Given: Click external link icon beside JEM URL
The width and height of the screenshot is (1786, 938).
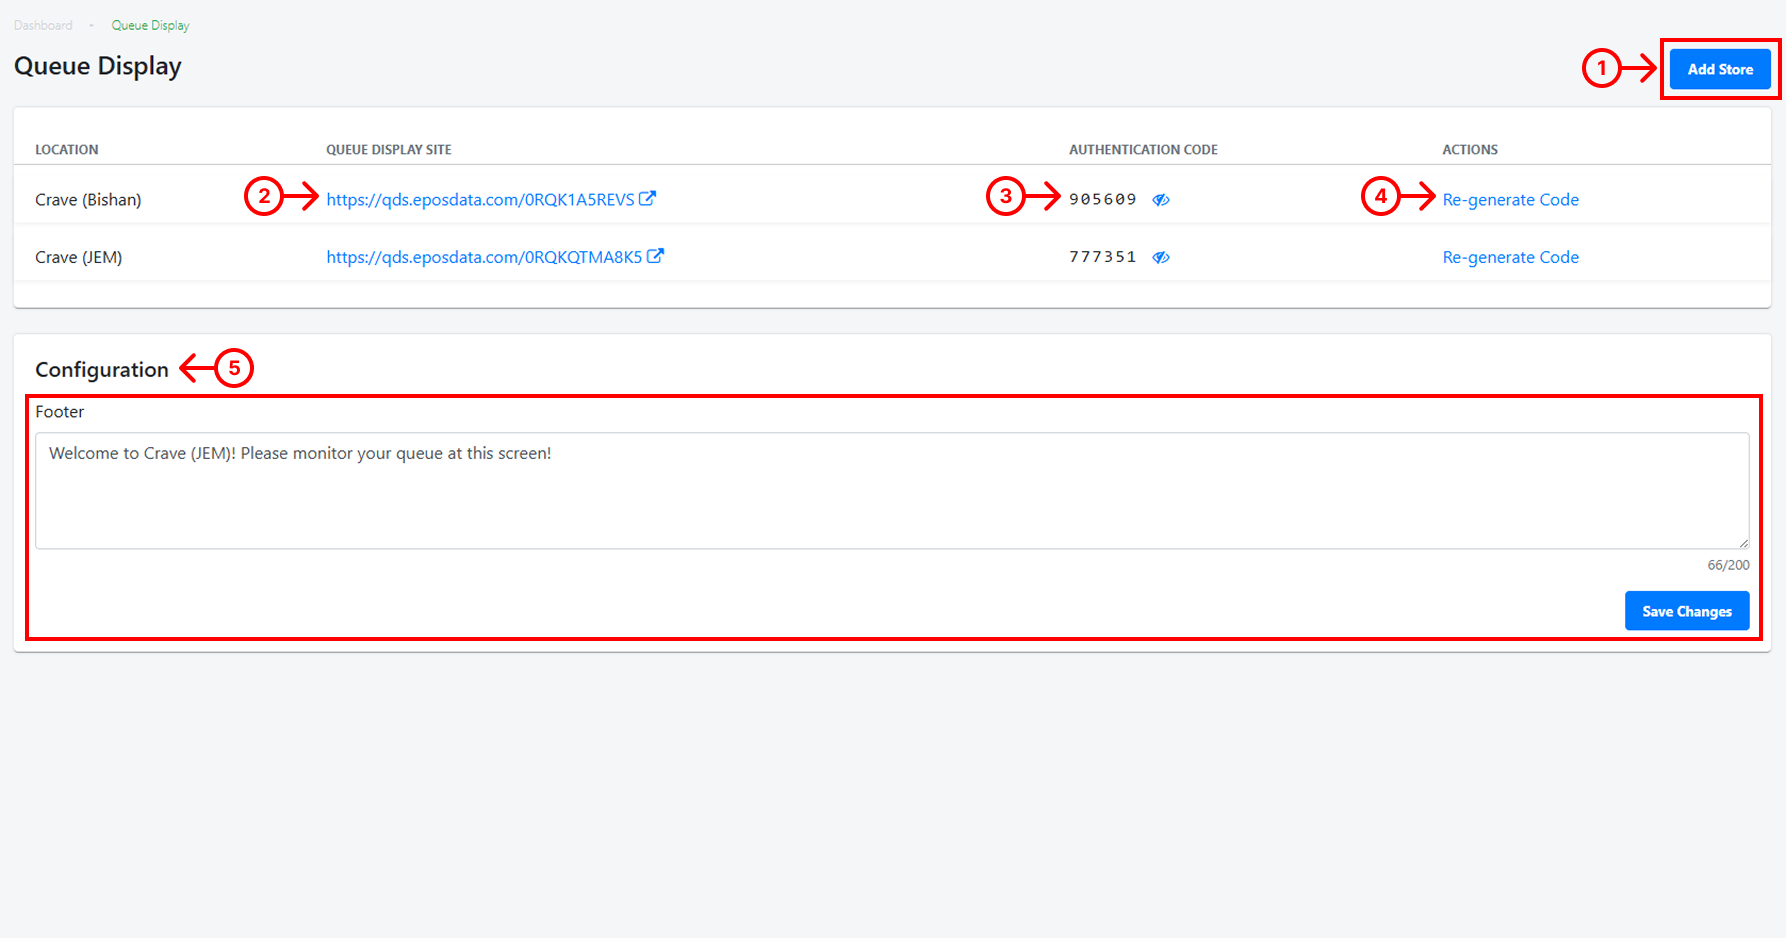Looking at the screenshot, I should tap(656, 256).
